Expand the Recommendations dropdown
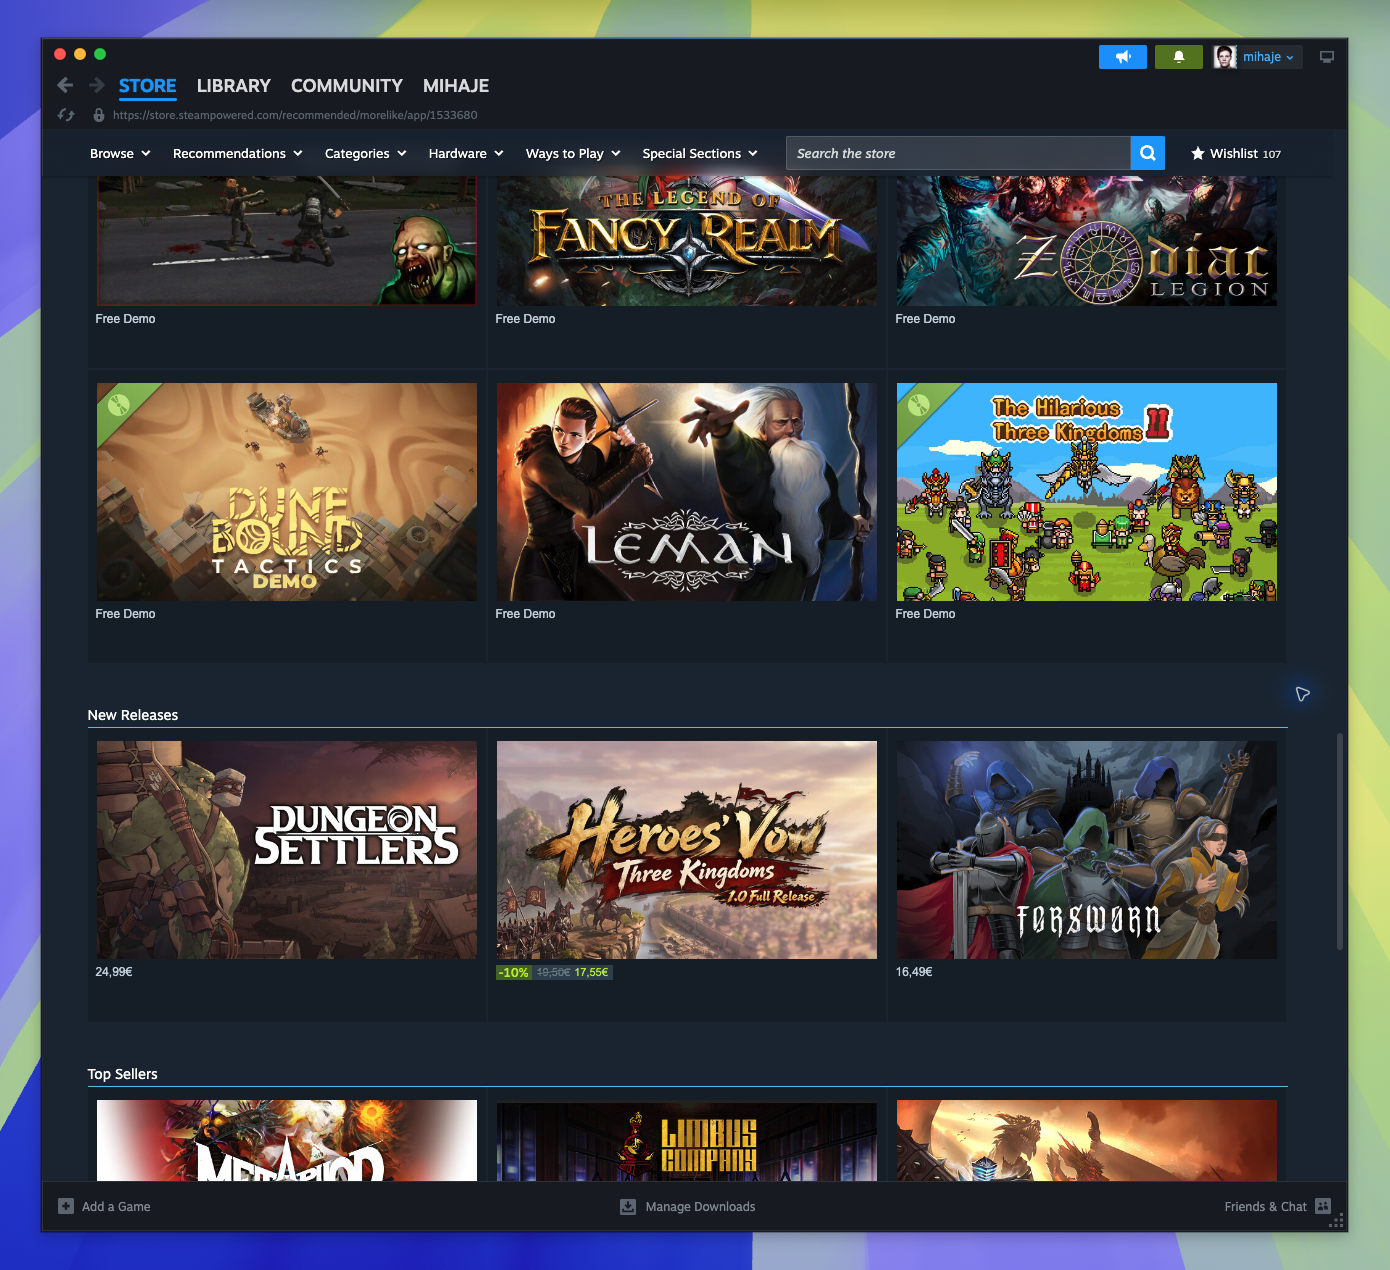1390x1270 pixels. point(238,153)
